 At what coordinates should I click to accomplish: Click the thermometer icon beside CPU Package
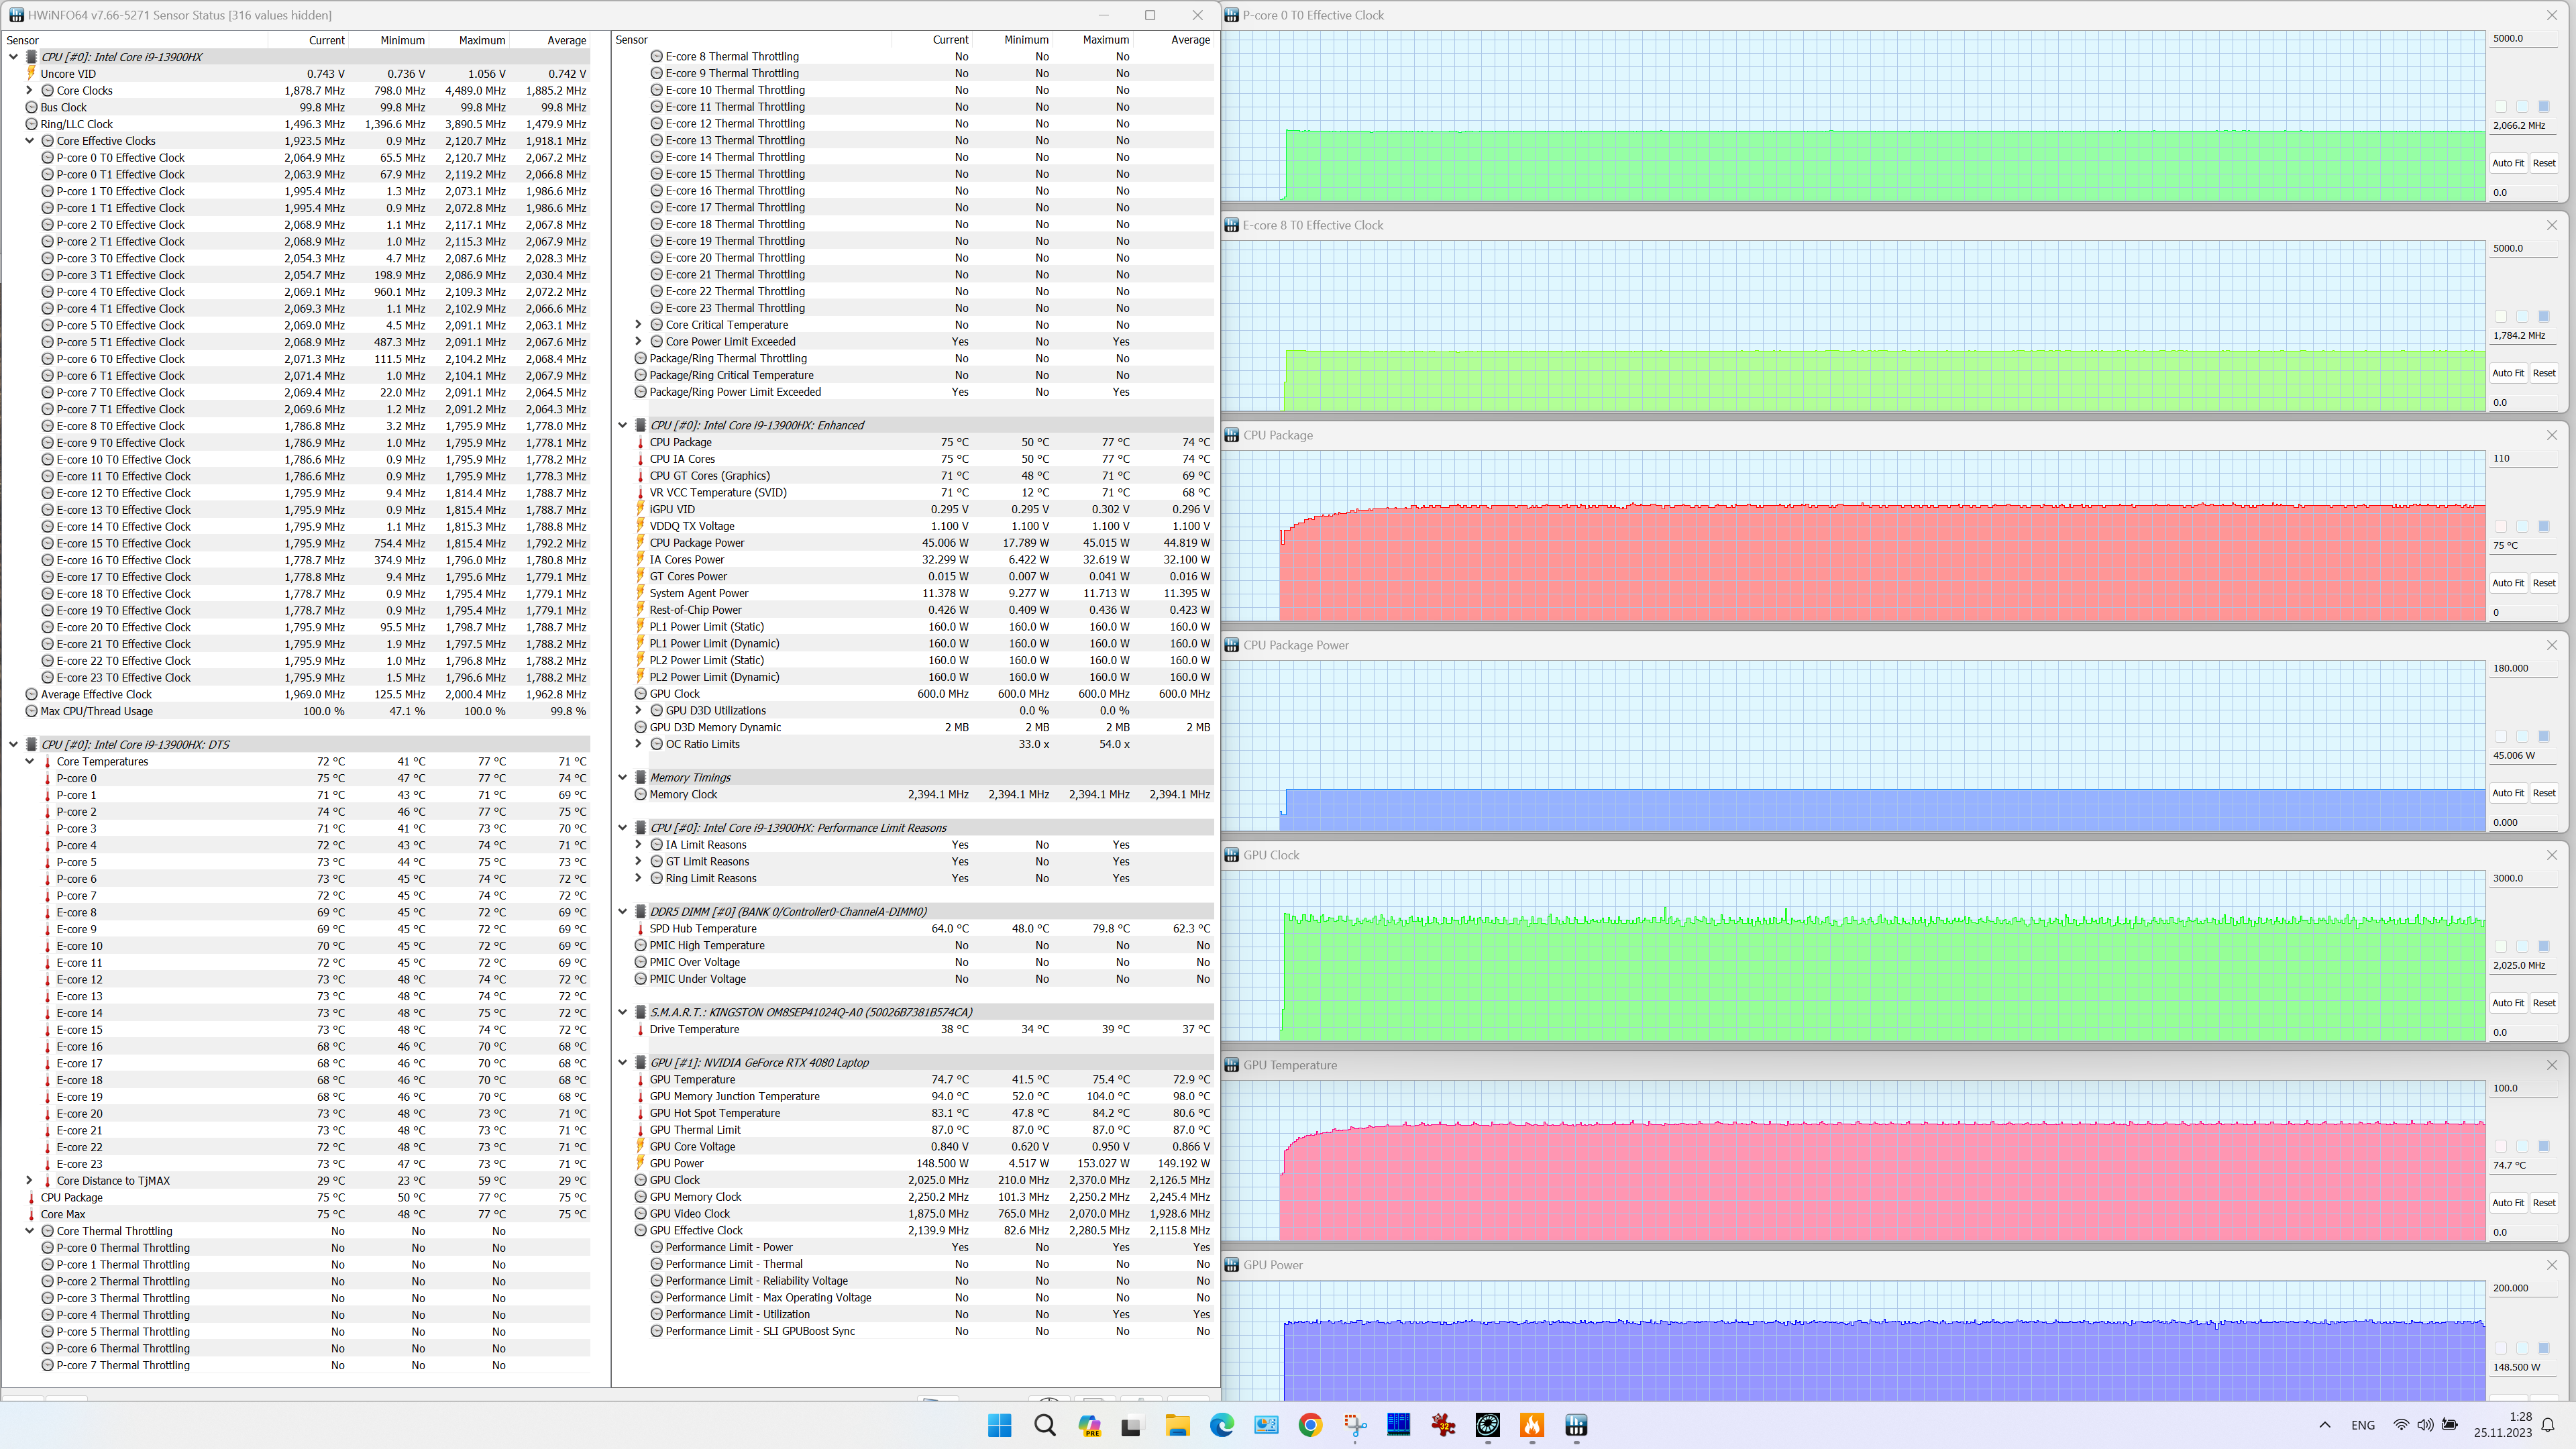[x=640, y=442]
